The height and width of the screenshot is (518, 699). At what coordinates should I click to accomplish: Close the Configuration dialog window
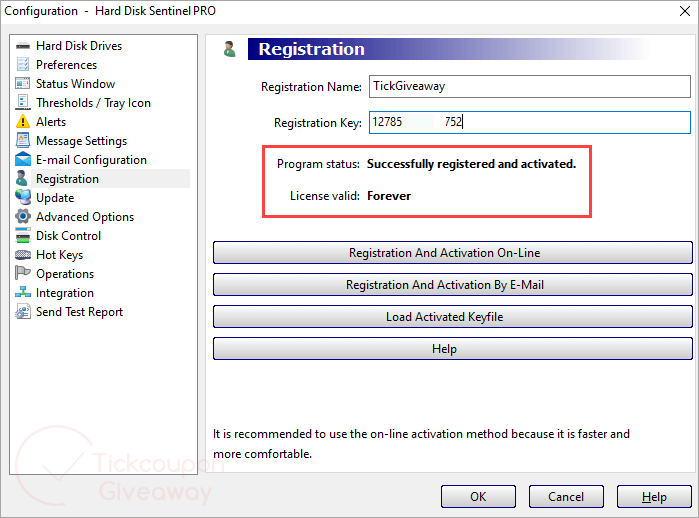pyautogui.click(x=685, y=11)
